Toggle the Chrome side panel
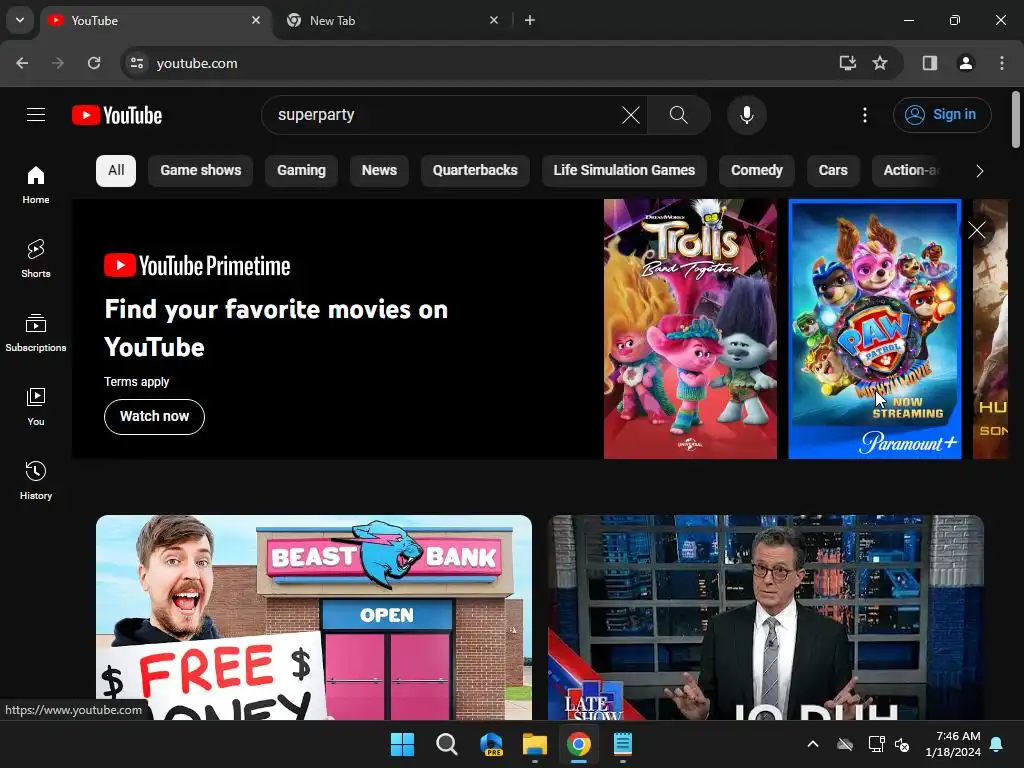Image resolution: width=1024 pixels, height=768 pixels. click(929, 63)
